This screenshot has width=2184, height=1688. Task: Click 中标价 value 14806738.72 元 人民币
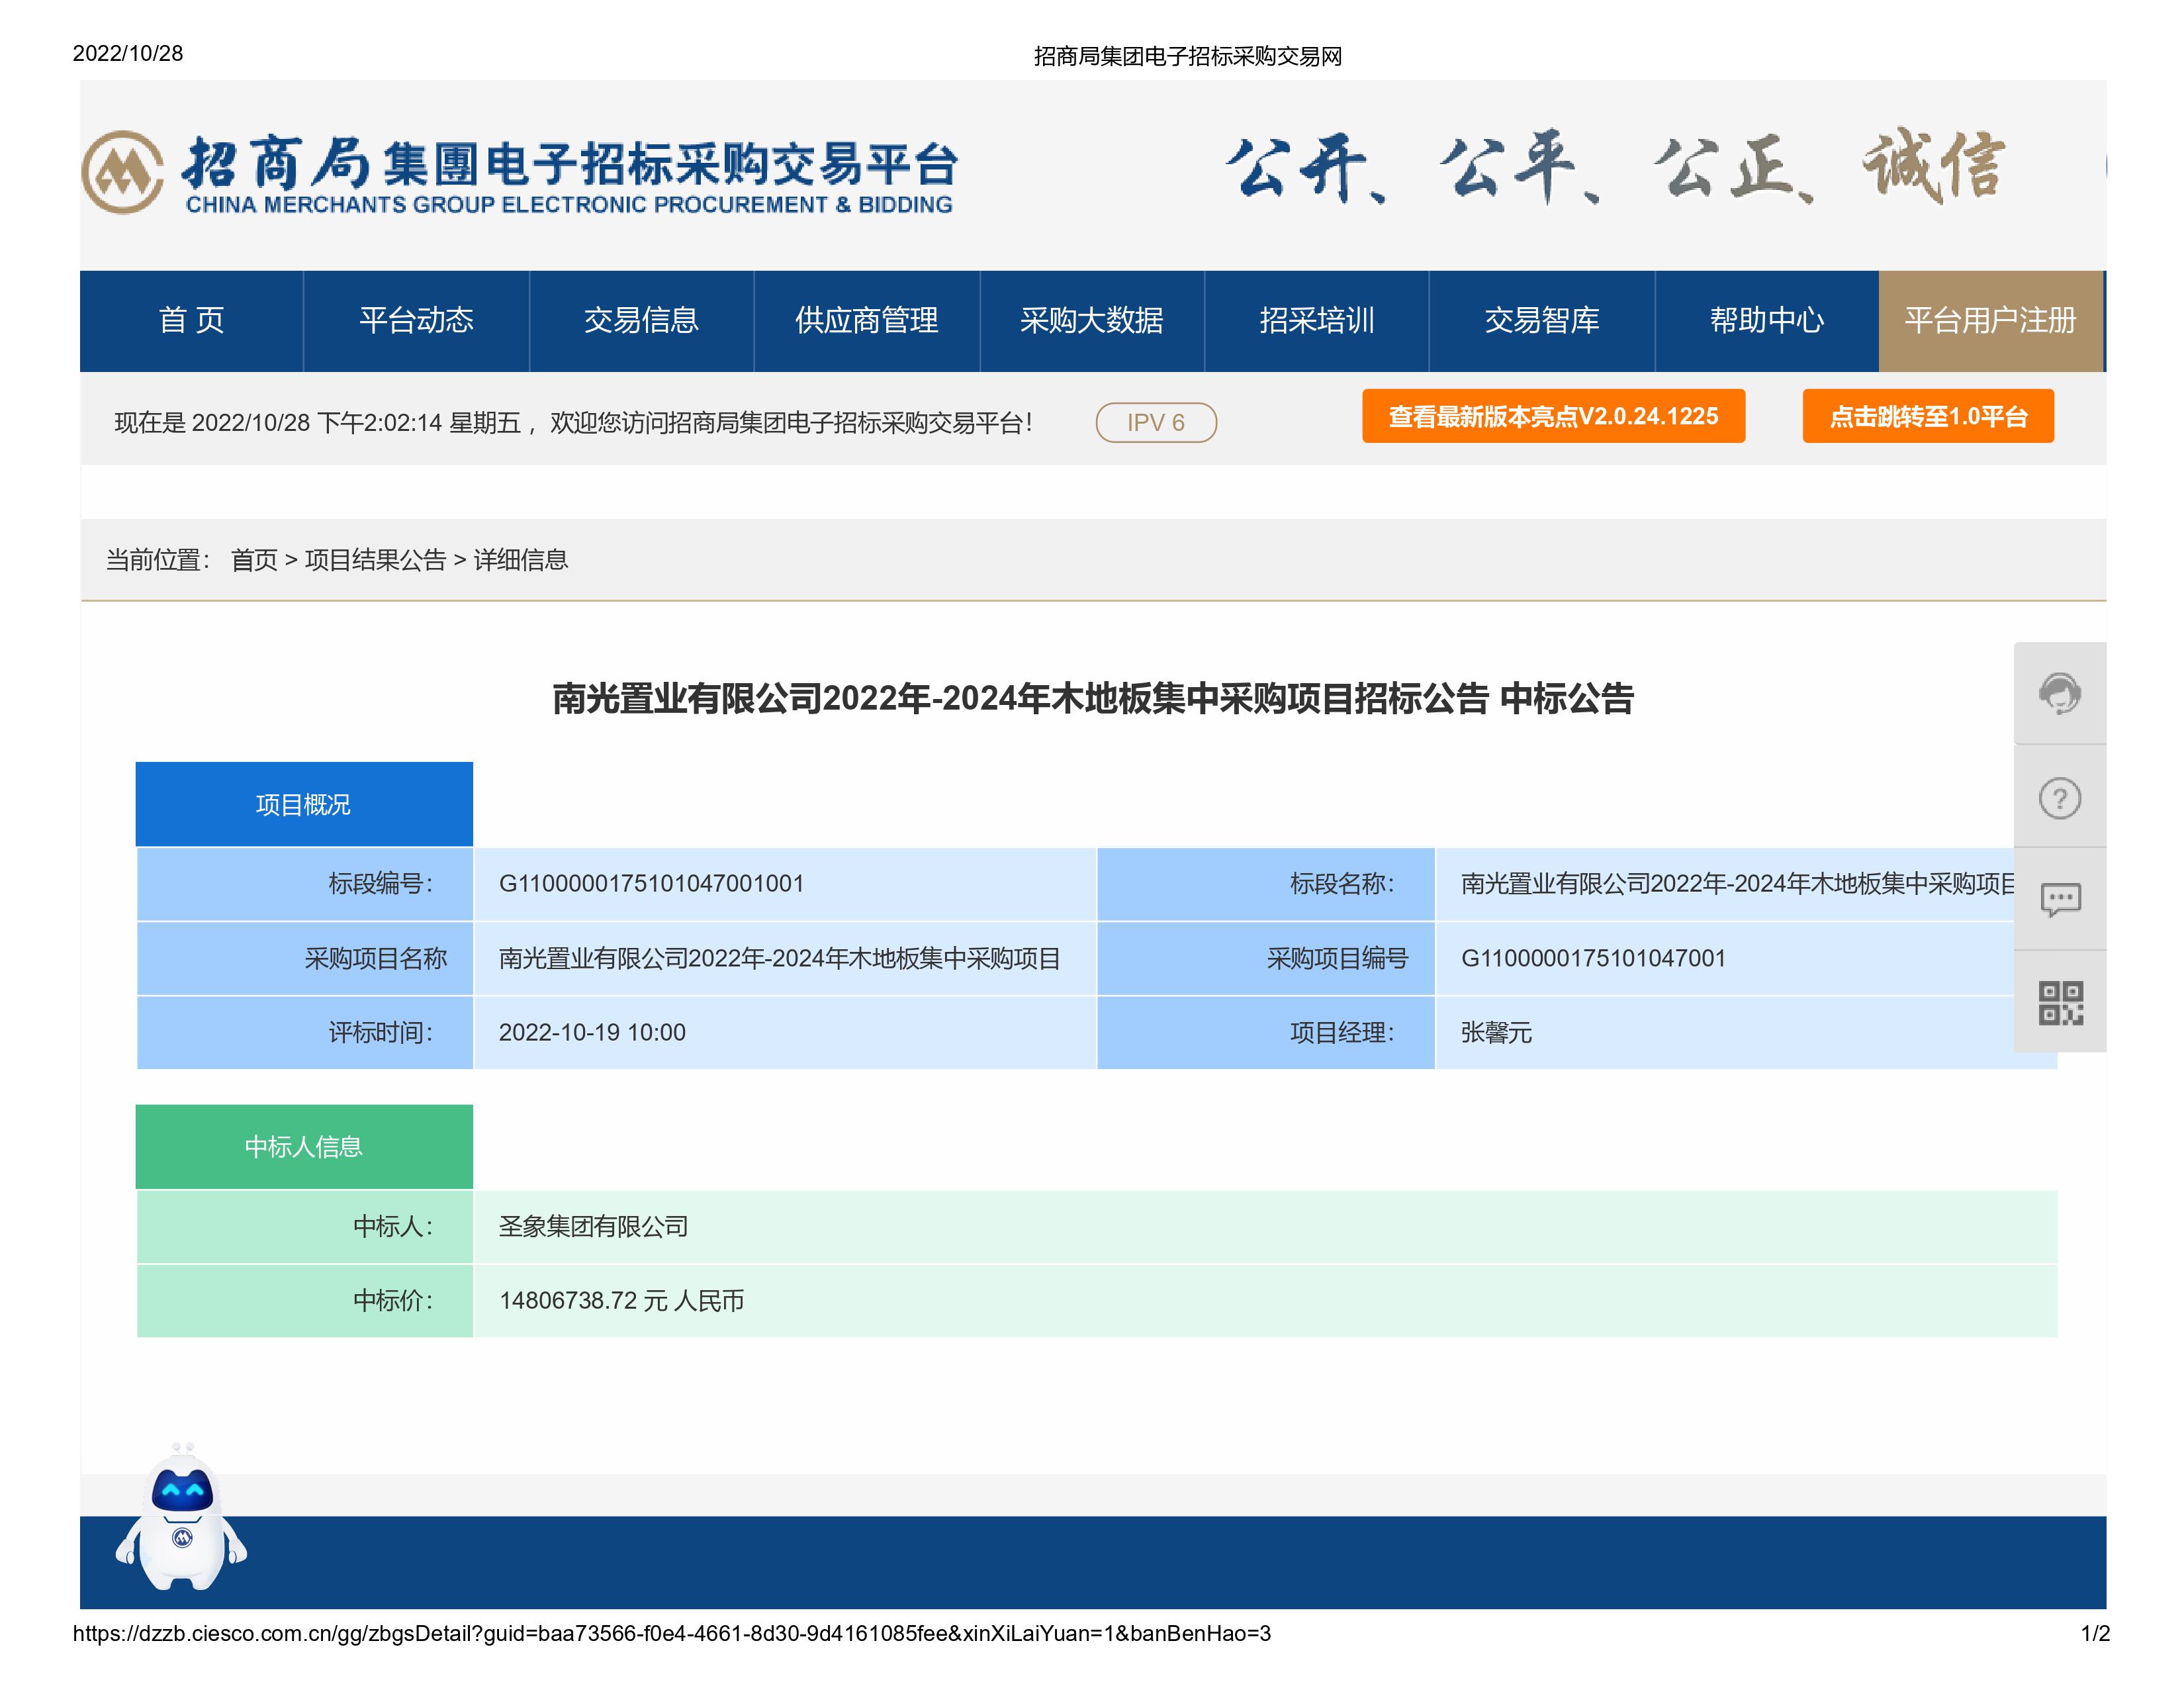(621, 1300)
